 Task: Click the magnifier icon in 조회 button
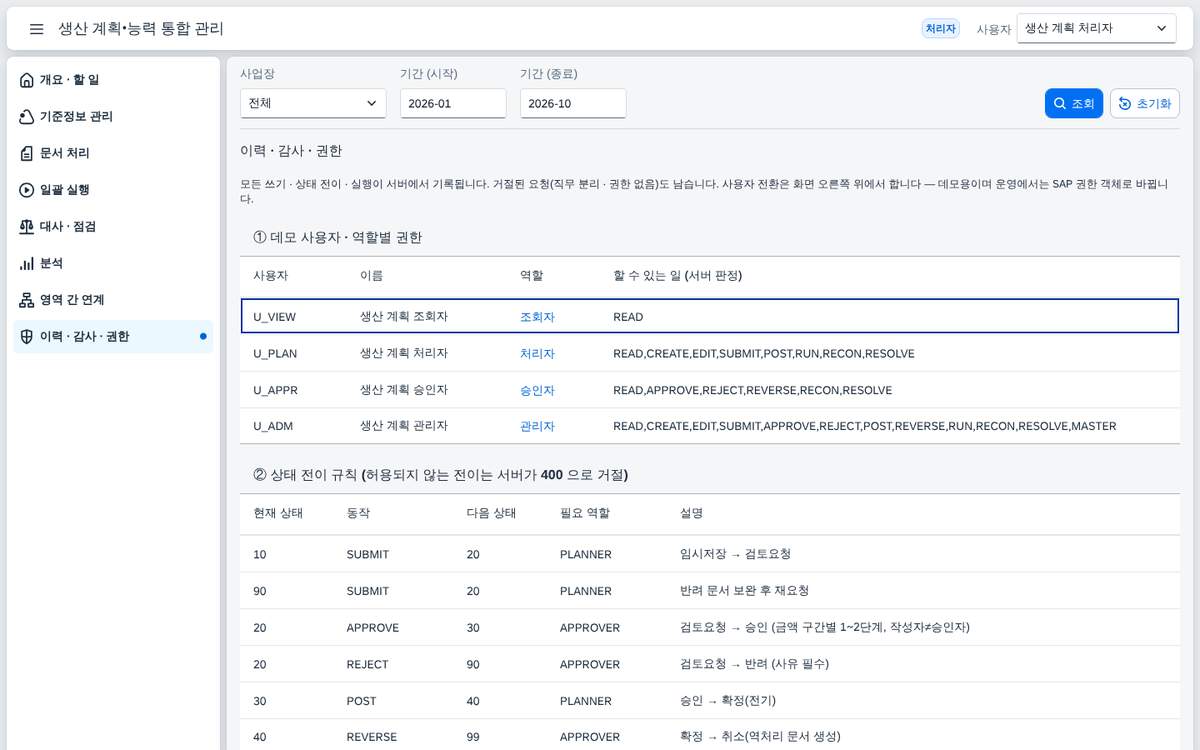[x=1060, y=104]
